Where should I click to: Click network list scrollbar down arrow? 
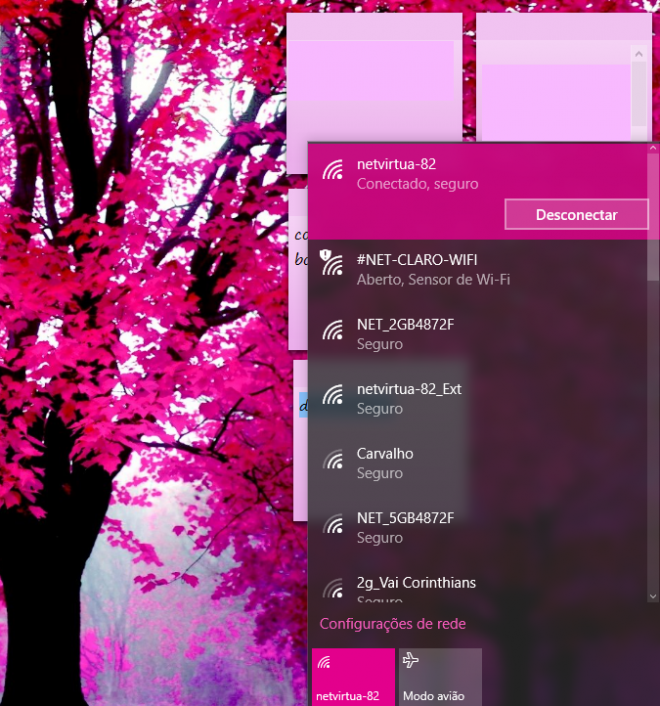pos(653,596)
